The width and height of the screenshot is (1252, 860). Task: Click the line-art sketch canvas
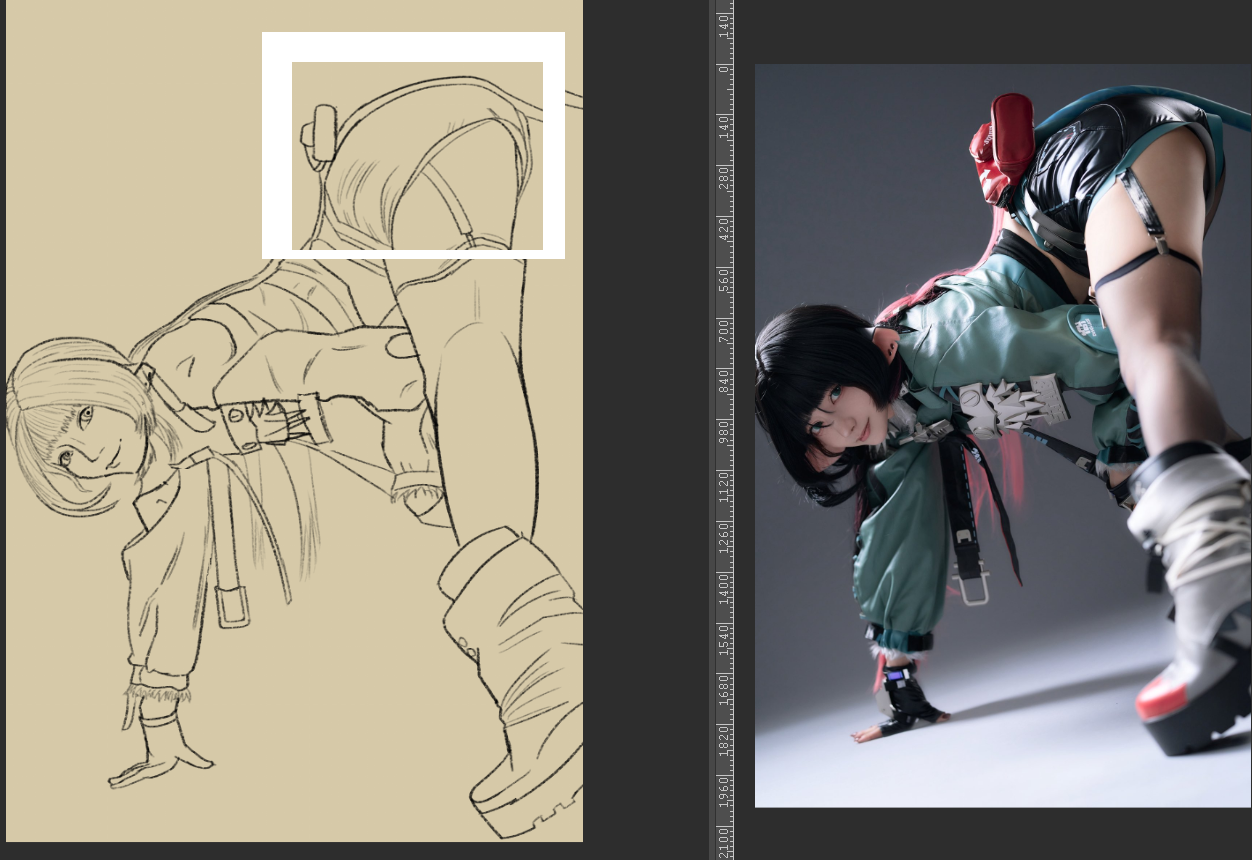coord(294,421)
